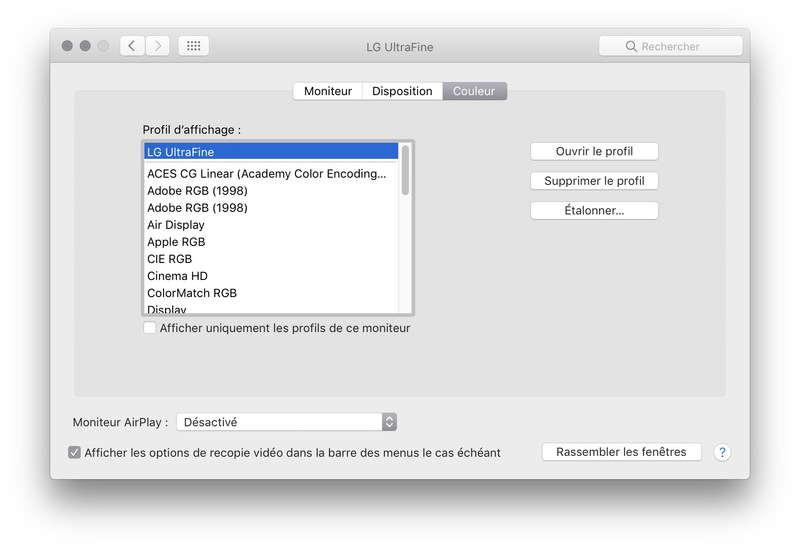
Task: Select the Air Display profile
Action: (x=271, y=224)
